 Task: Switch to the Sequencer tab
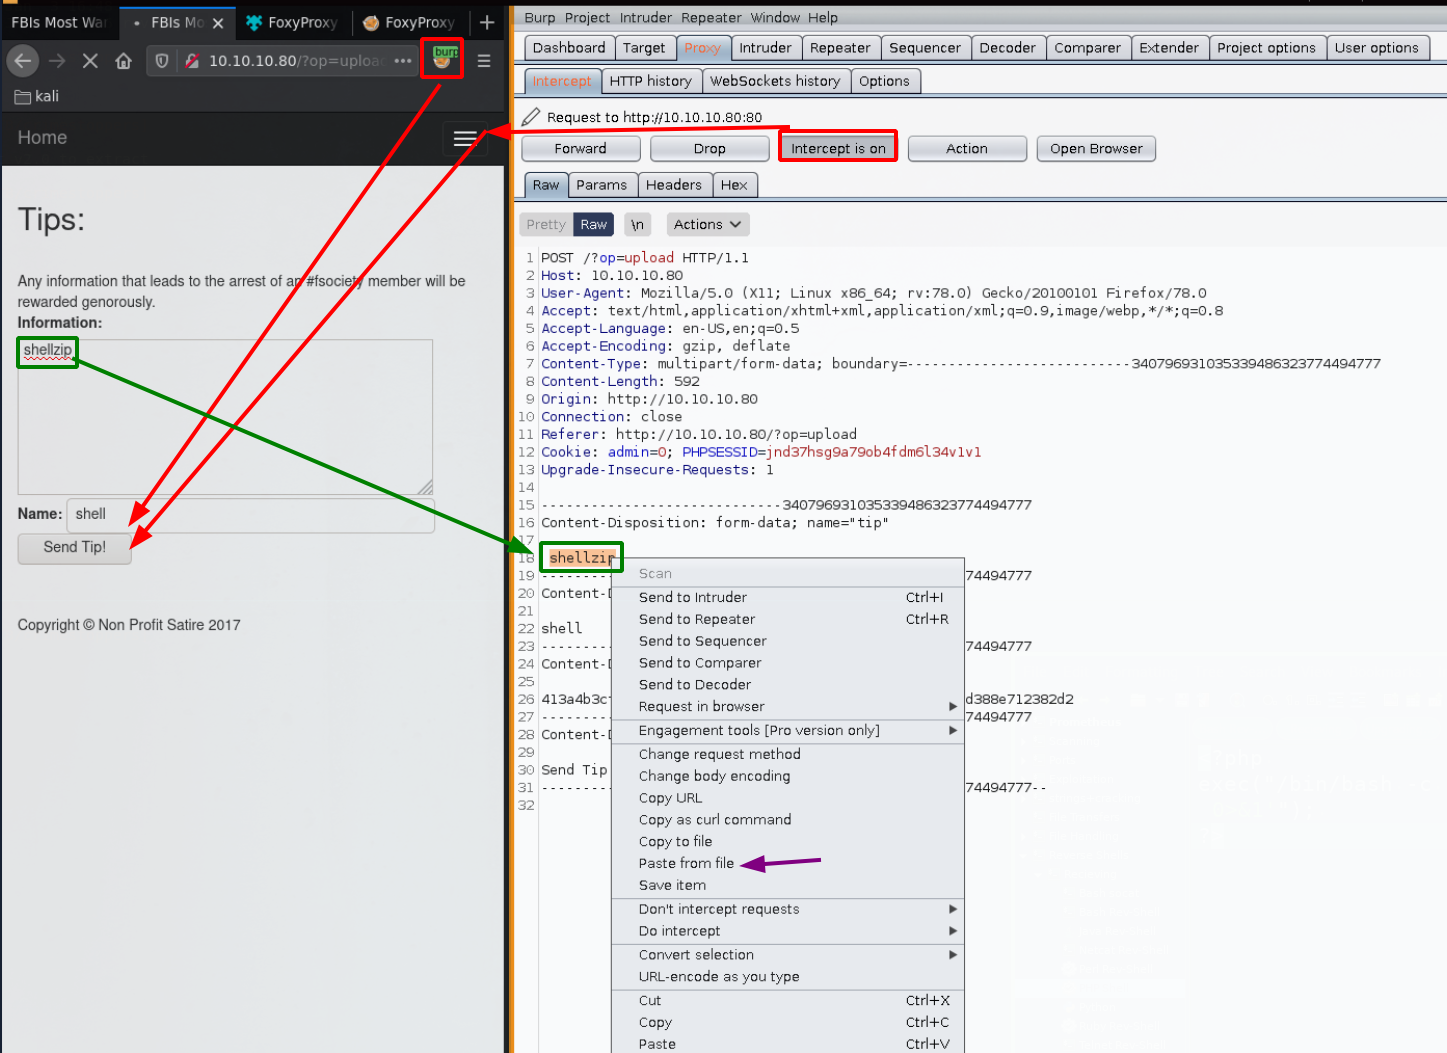(x=925, y=48)
